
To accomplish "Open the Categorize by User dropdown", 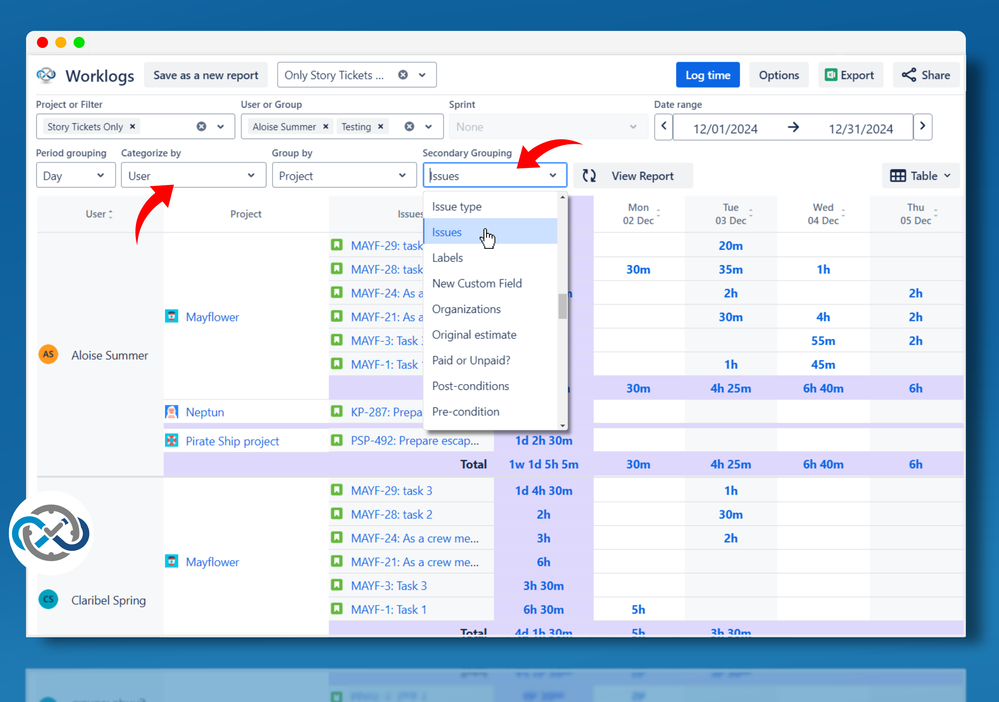I will tap(194, 175).
